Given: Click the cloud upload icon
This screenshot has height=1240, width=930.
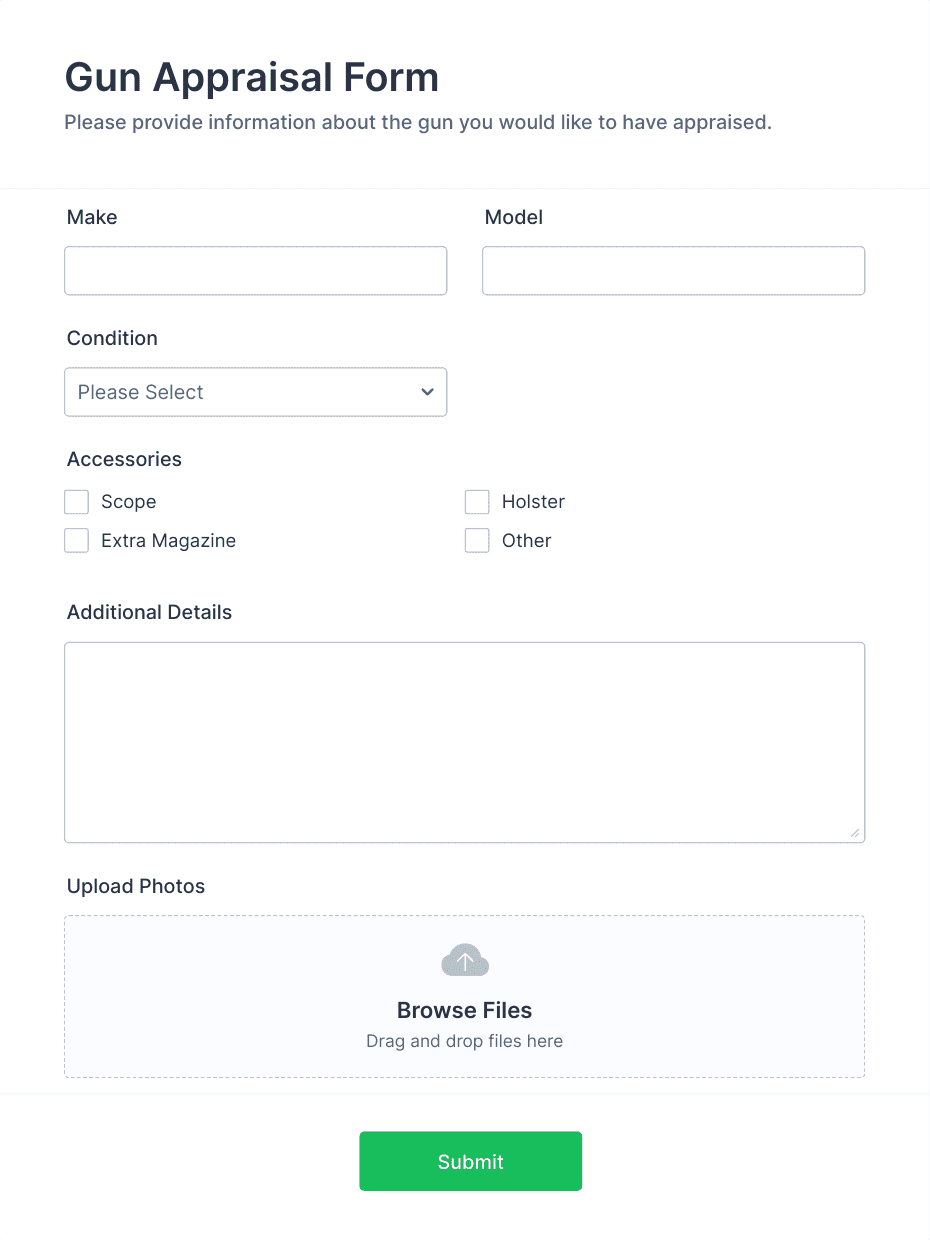Looking at the screenshot, I should pos(465,960).
